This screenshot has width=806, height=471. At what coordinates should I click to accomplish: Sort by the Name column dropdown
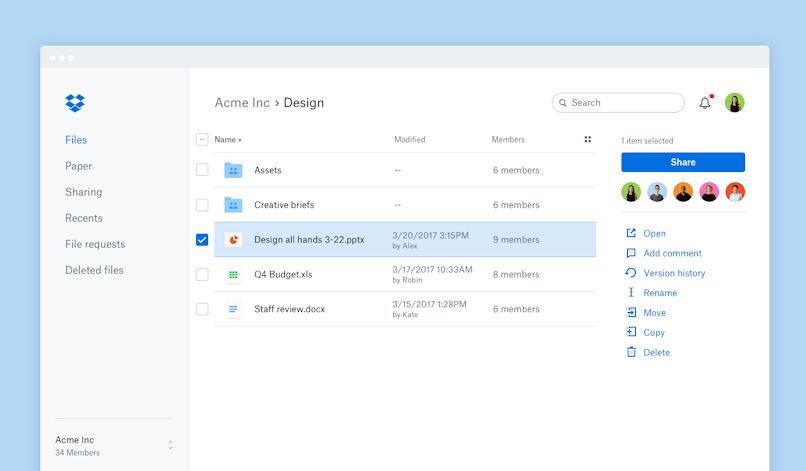point(228,139)
